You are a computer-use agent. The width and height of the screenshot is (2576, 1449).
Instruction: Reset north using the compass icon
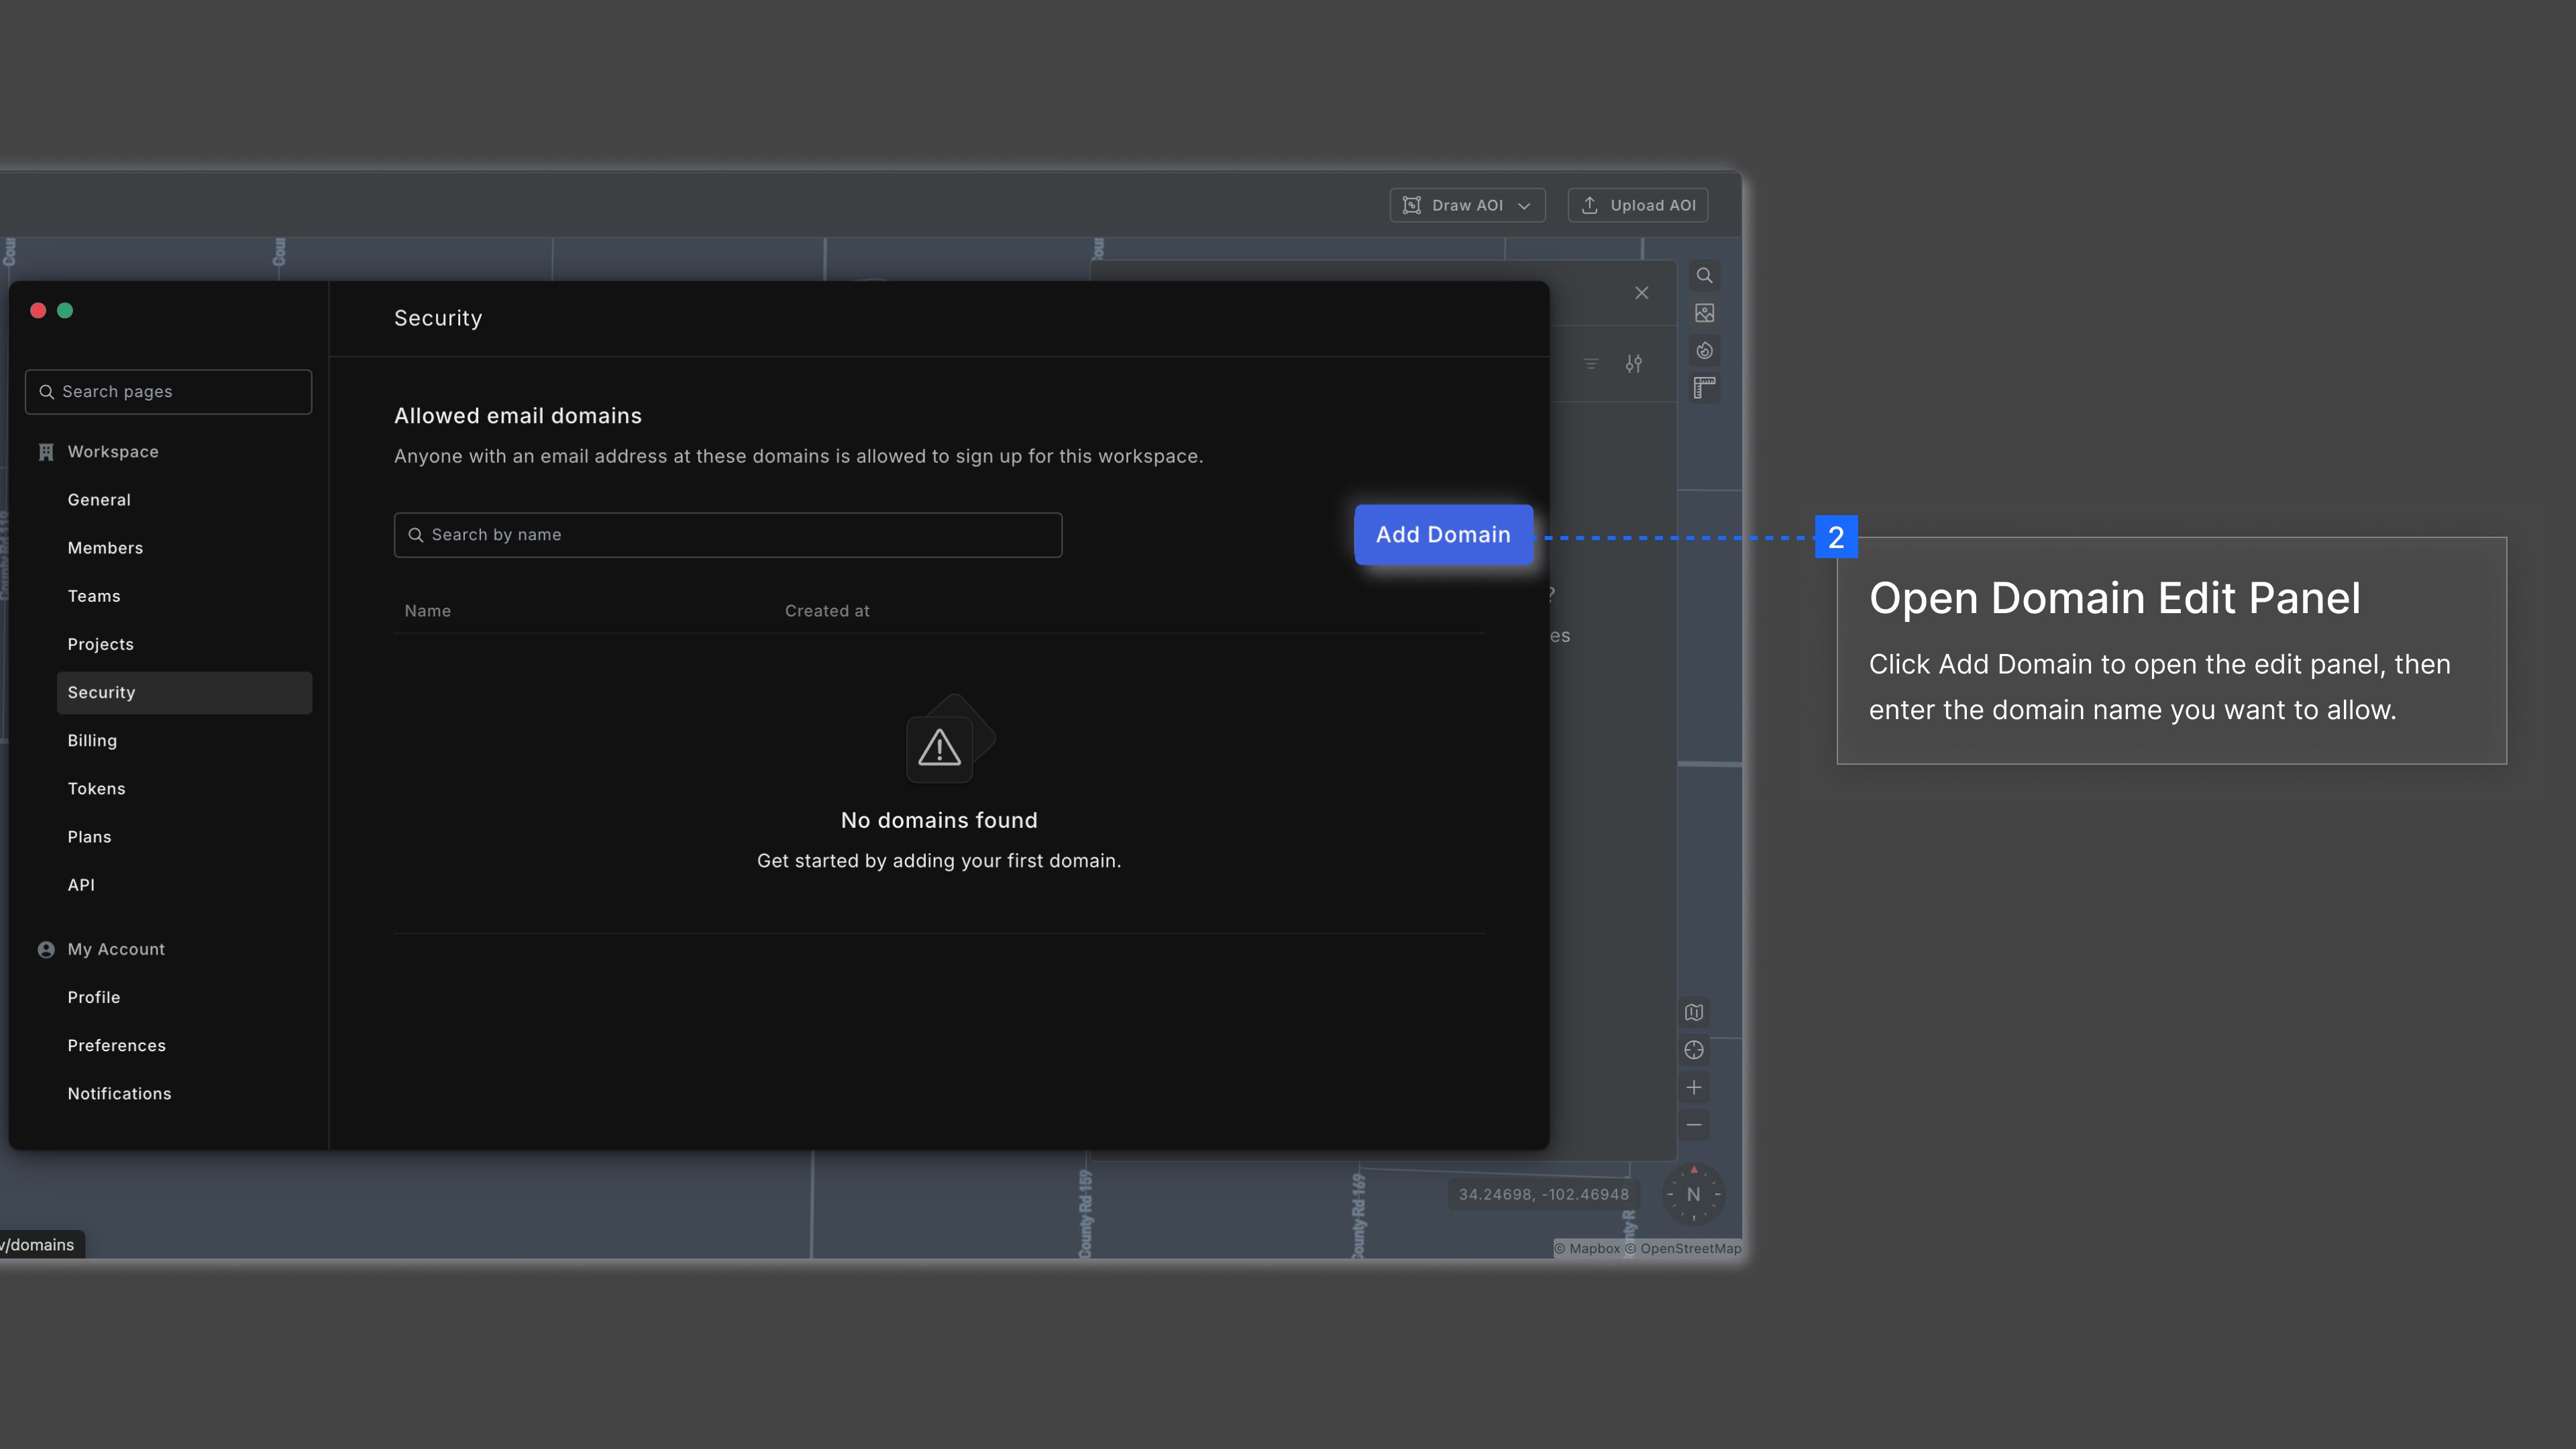1693,1194
